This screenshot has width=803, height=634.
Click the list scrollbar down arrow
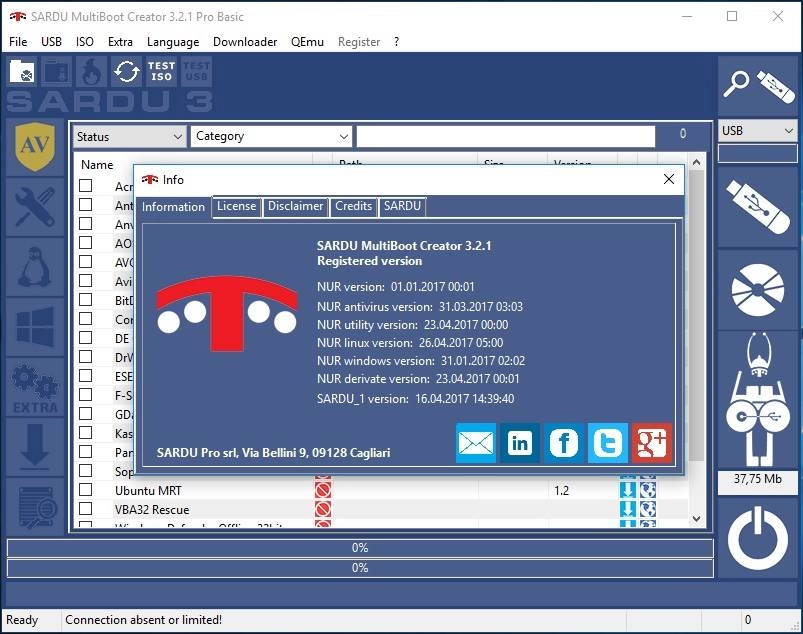point(696,519)
